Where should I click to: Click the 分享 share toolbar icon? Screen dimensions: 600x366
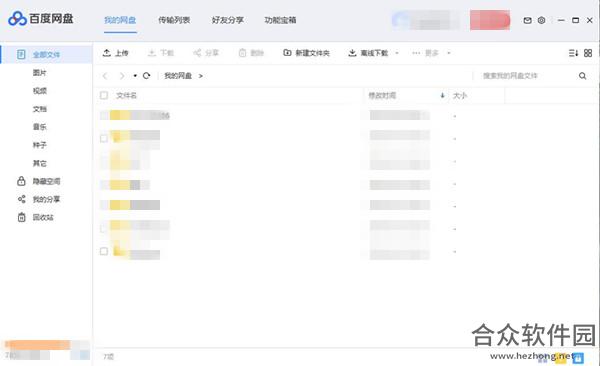(197, 53)
